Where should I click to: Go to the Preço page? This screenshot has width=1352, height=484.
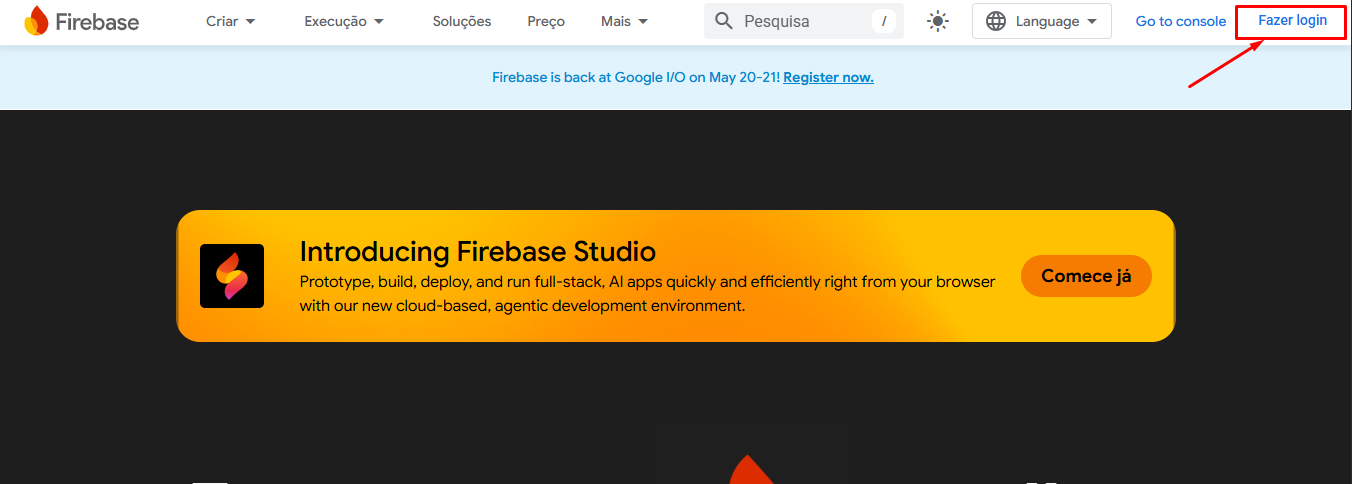546,21
